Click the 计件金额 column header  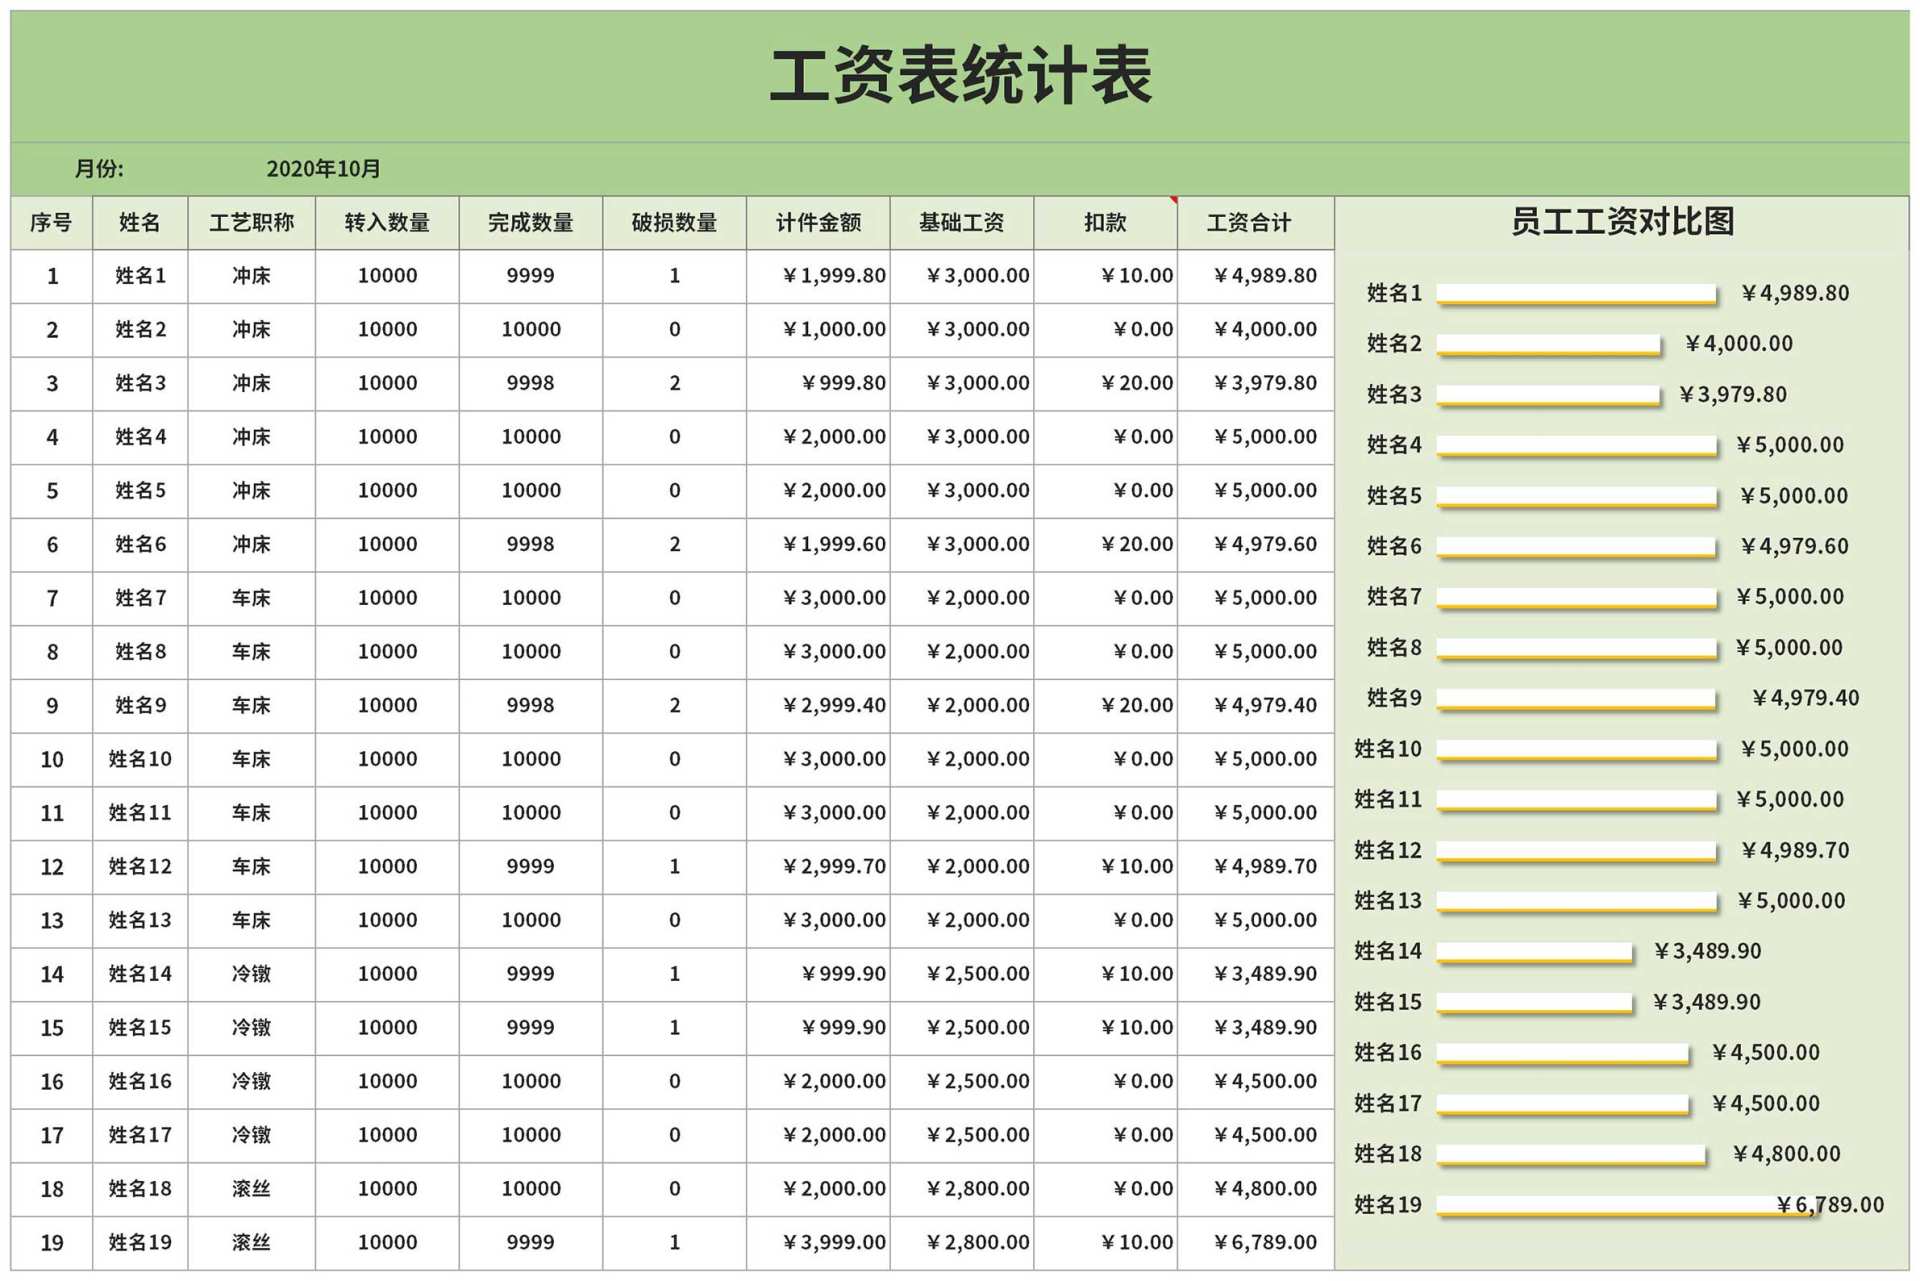click(818, 223)
